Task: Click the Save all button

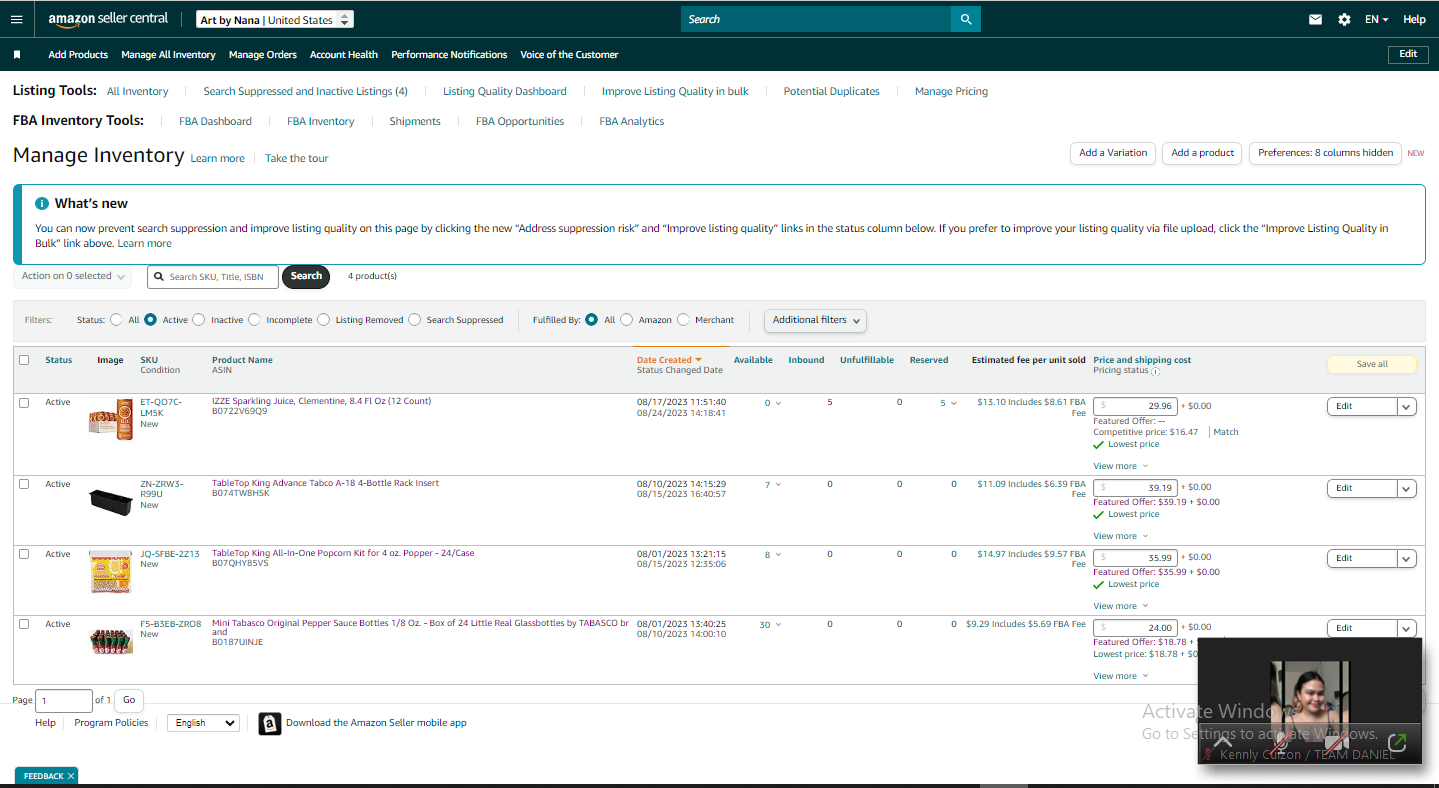Action: click(1372, 364)
